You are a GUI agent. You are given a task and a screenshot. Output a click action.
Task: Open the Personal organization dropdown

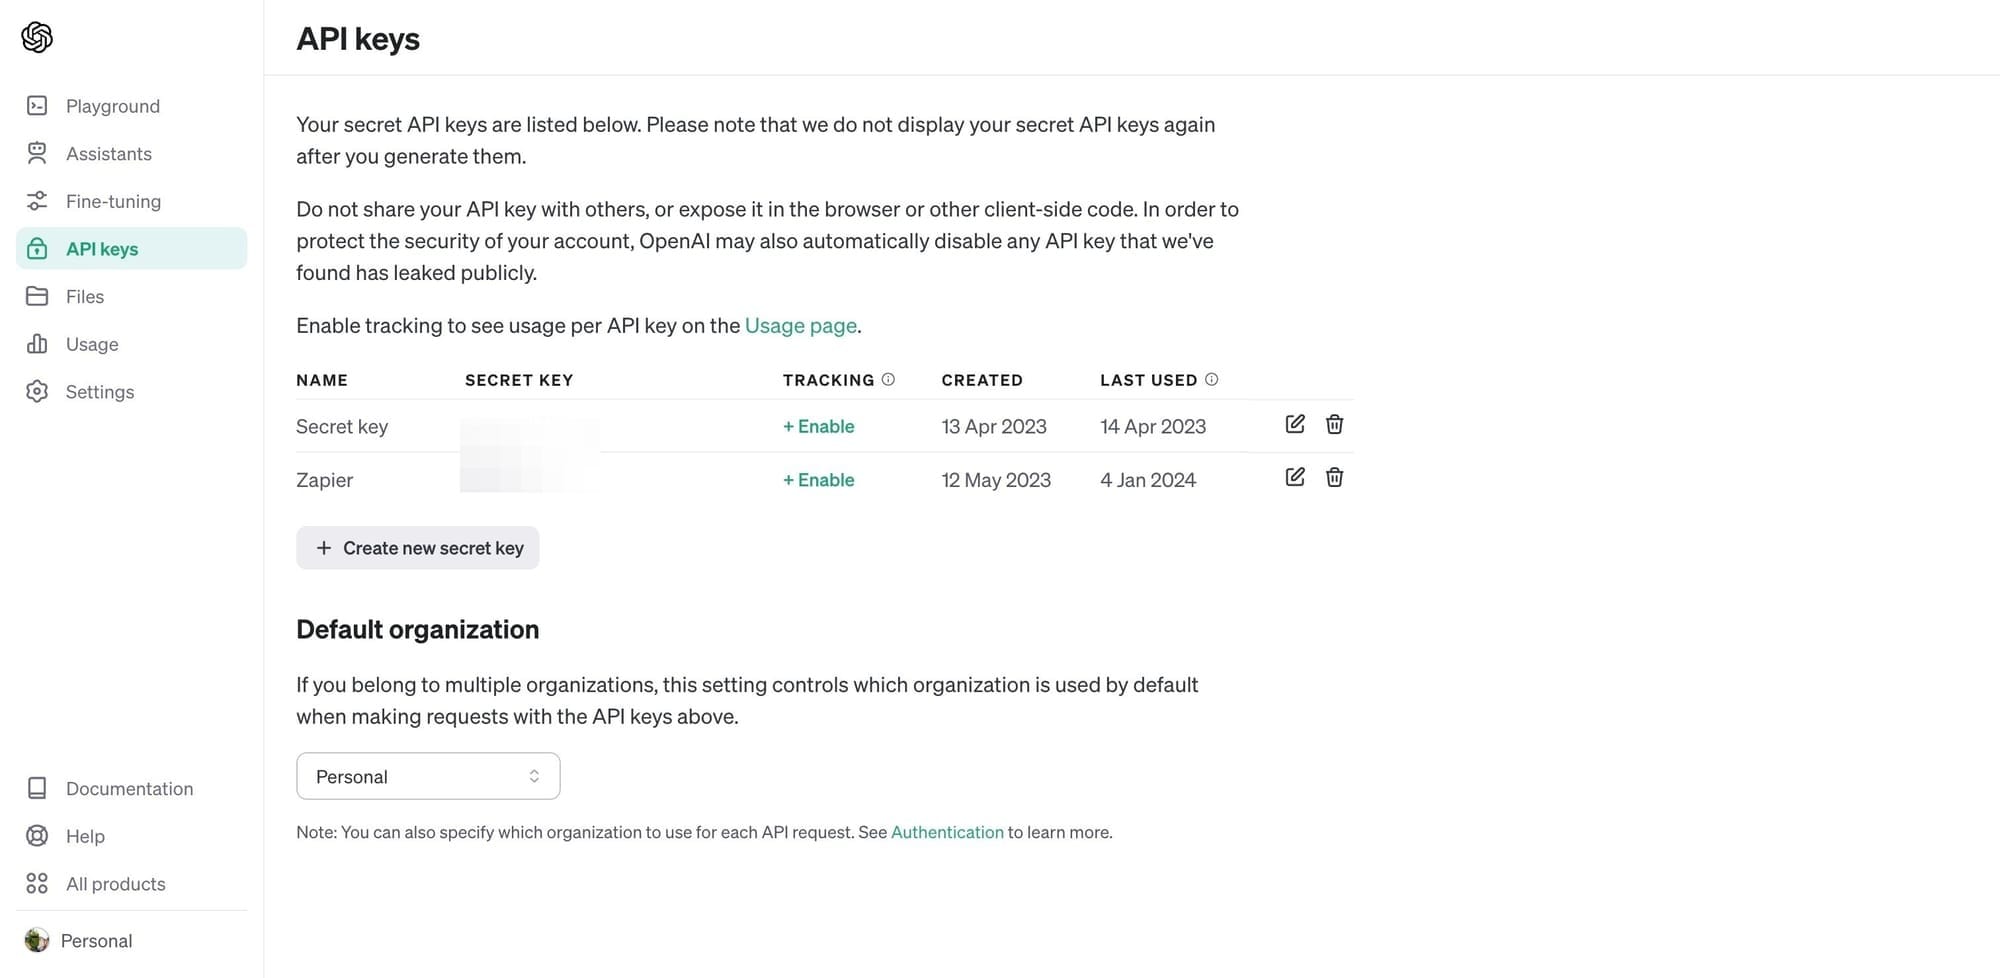pos(428,776)
